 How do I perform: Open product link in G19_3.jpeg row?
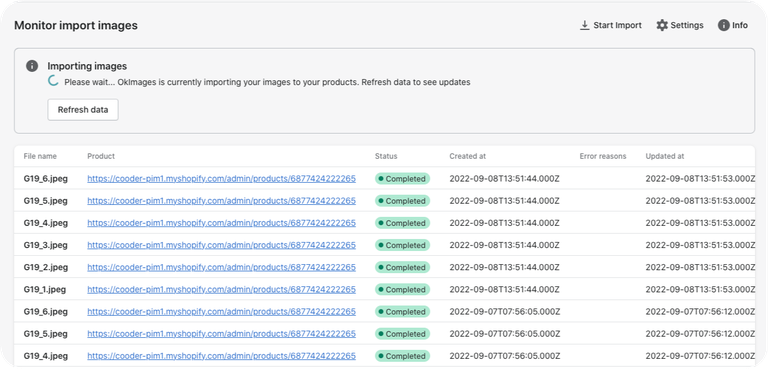click(x=221, y=245)
